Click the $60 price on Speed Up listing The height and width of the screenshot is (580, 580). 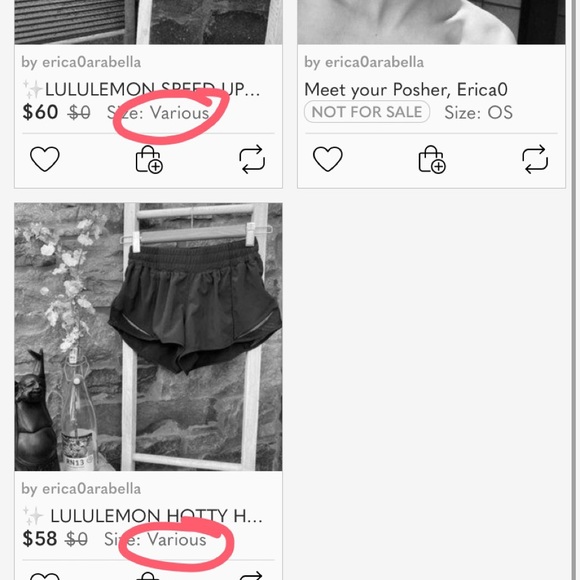coord(40,112)
